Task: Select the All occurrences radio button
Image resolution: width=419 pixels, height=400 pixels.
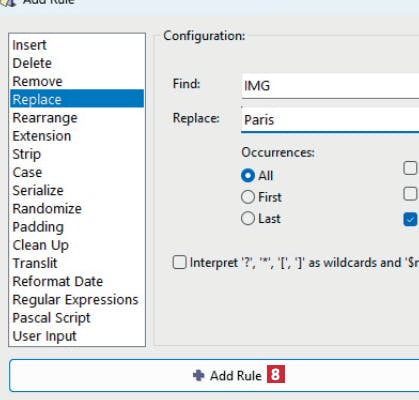Action: pyautogui.click(x=248, y=175)
